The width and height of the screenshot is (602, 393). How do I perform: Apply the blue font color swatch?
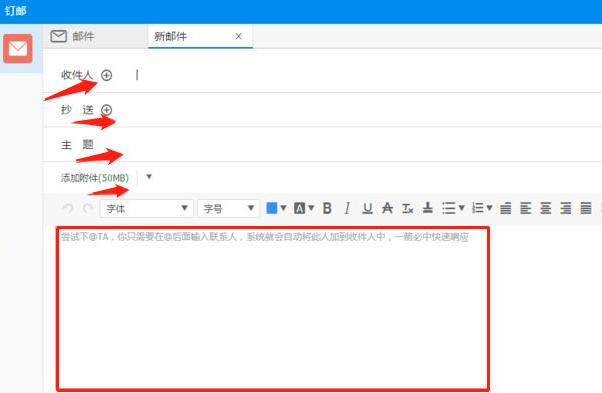(271, 208)
